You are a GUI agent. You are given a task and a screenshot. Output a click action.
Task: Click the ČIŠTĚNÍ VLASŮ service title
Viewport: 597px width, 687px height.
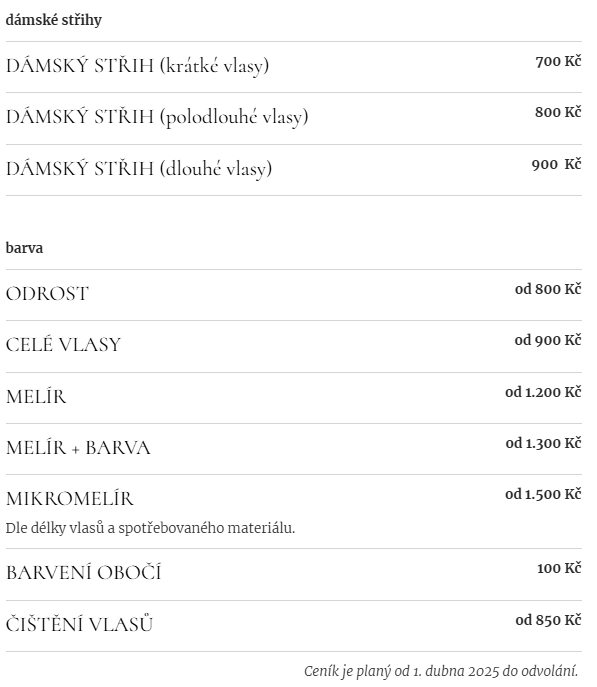pyautogui.click(x=79, y=624)
